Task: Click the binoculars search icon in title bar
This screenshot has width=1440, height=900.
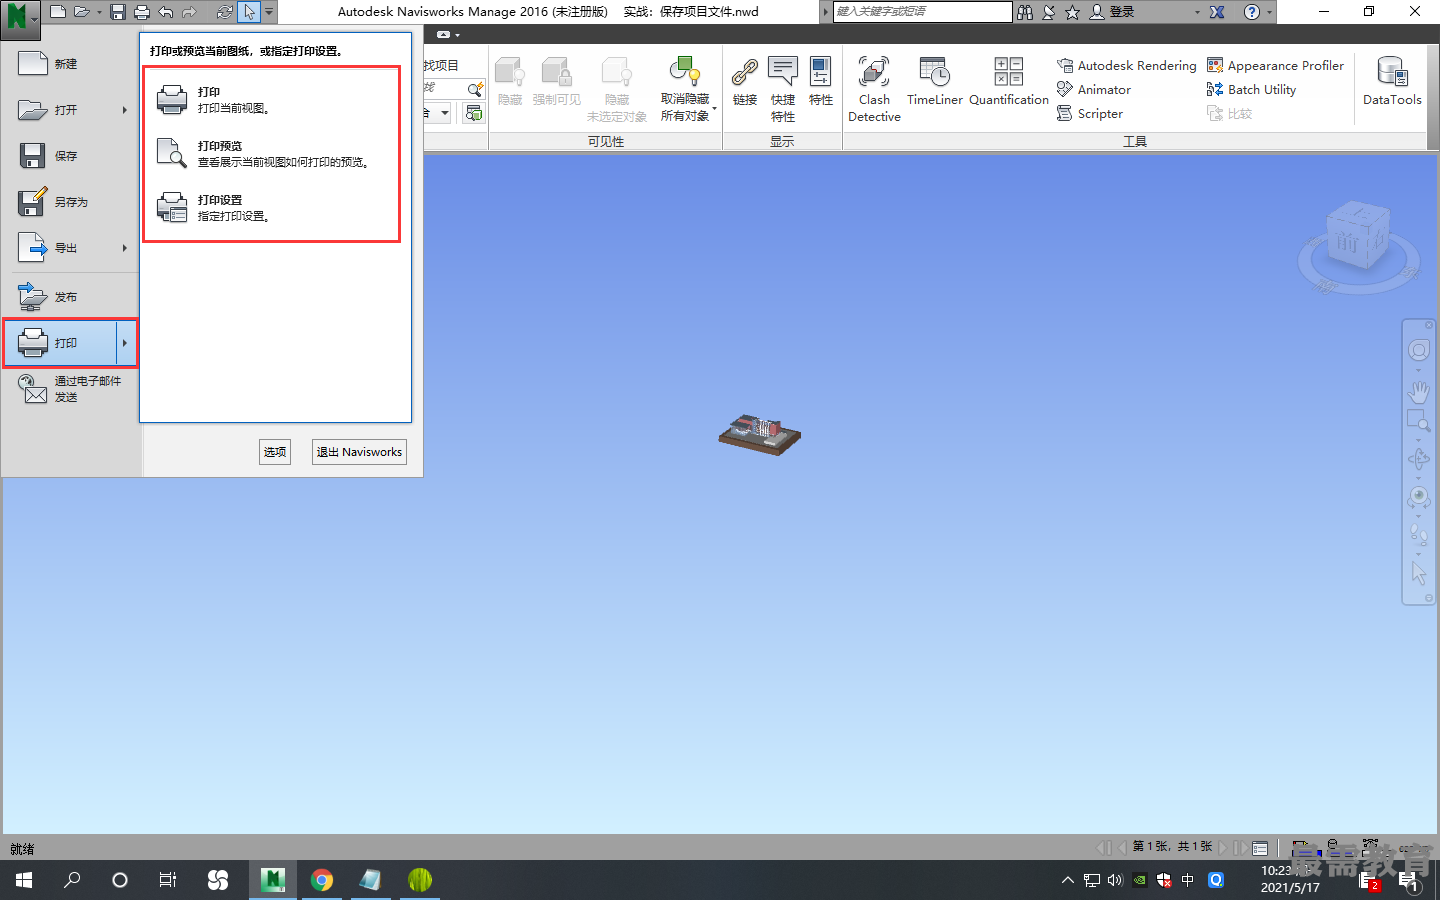Action: (x=1025, y=12)
